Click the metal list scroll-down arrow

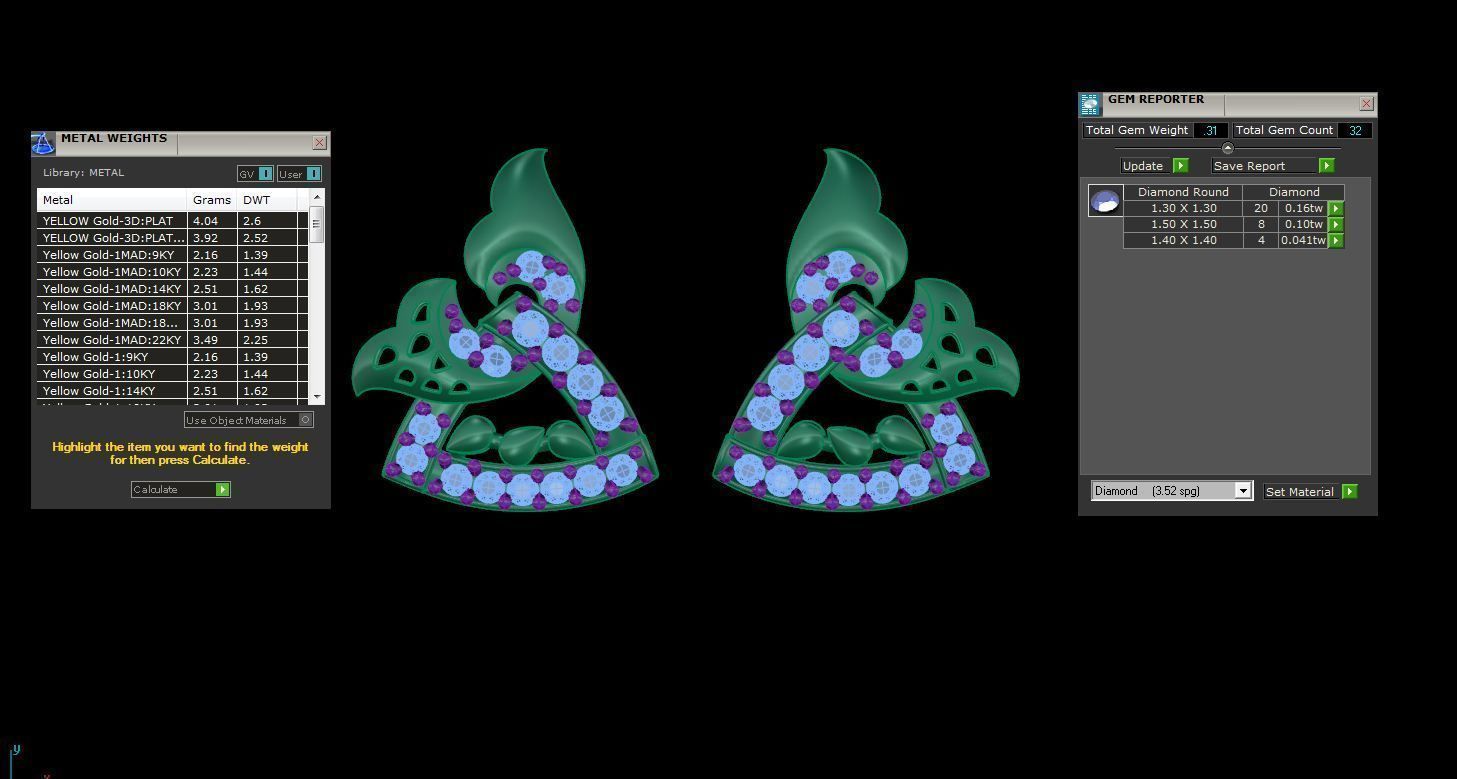[x=317, y=396]
